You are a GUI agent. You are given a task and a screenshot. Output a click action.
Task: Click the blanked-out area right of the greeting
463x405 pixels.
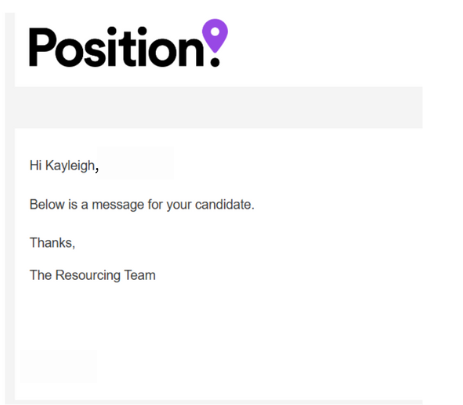[x=136, y=163]
